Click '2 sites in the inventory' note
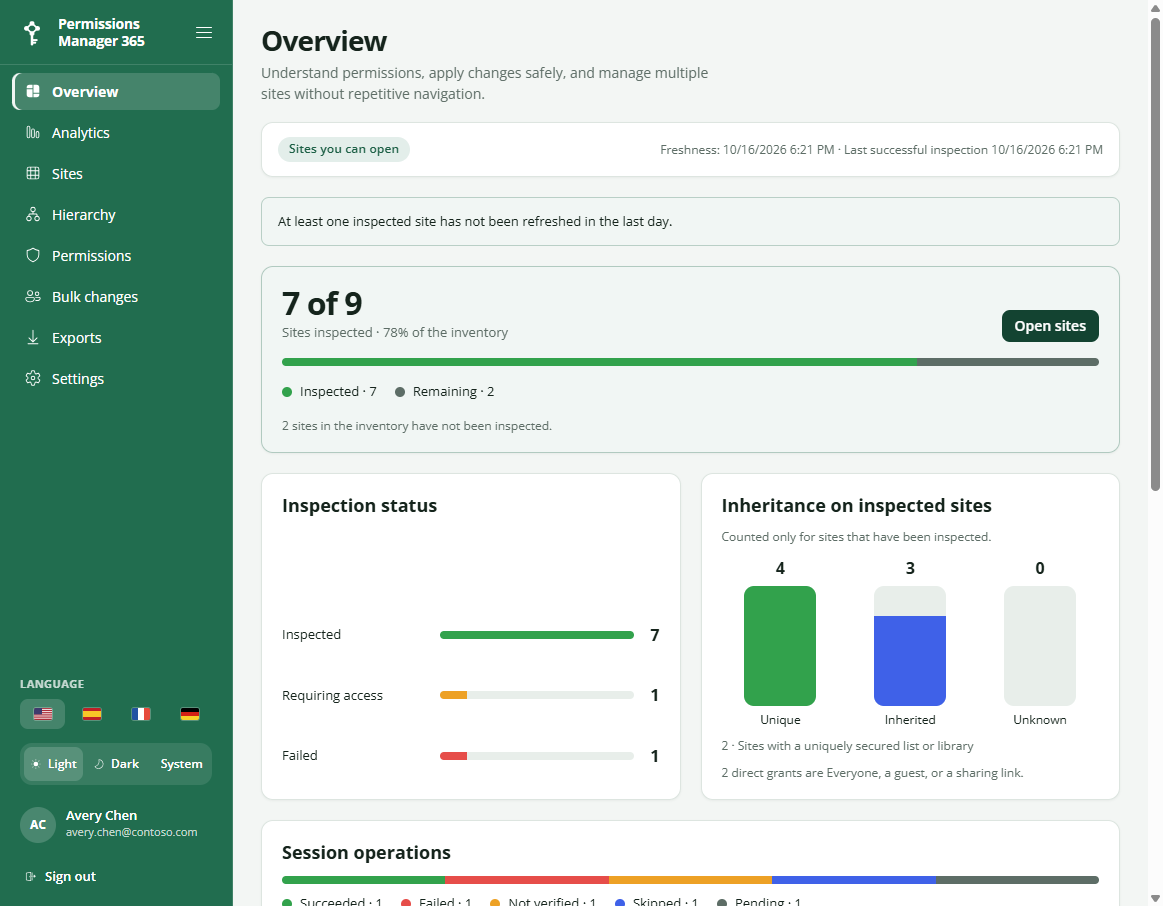The width and height of the screenshot is (1163, 906). coord(416,426)
